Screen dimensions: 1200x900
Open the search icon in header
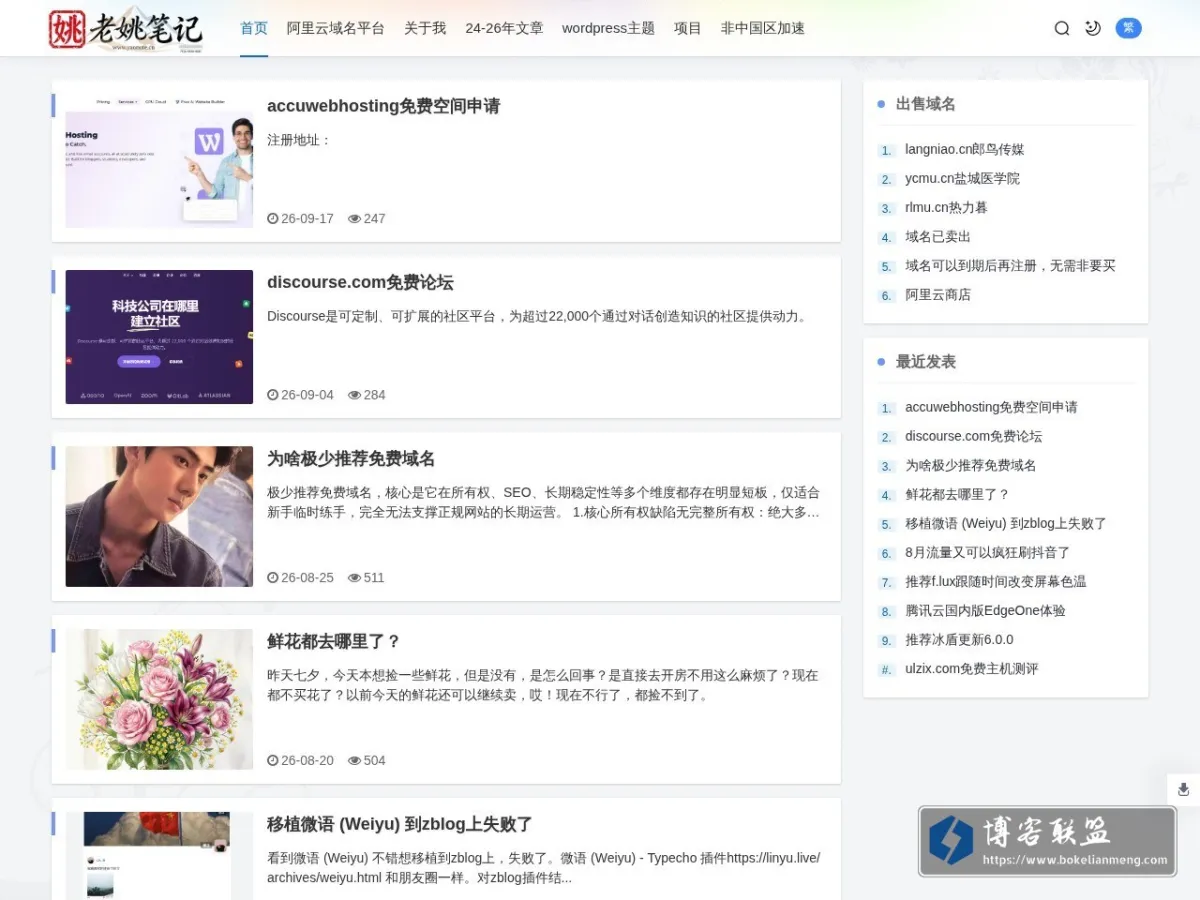tap(1062, 28)
